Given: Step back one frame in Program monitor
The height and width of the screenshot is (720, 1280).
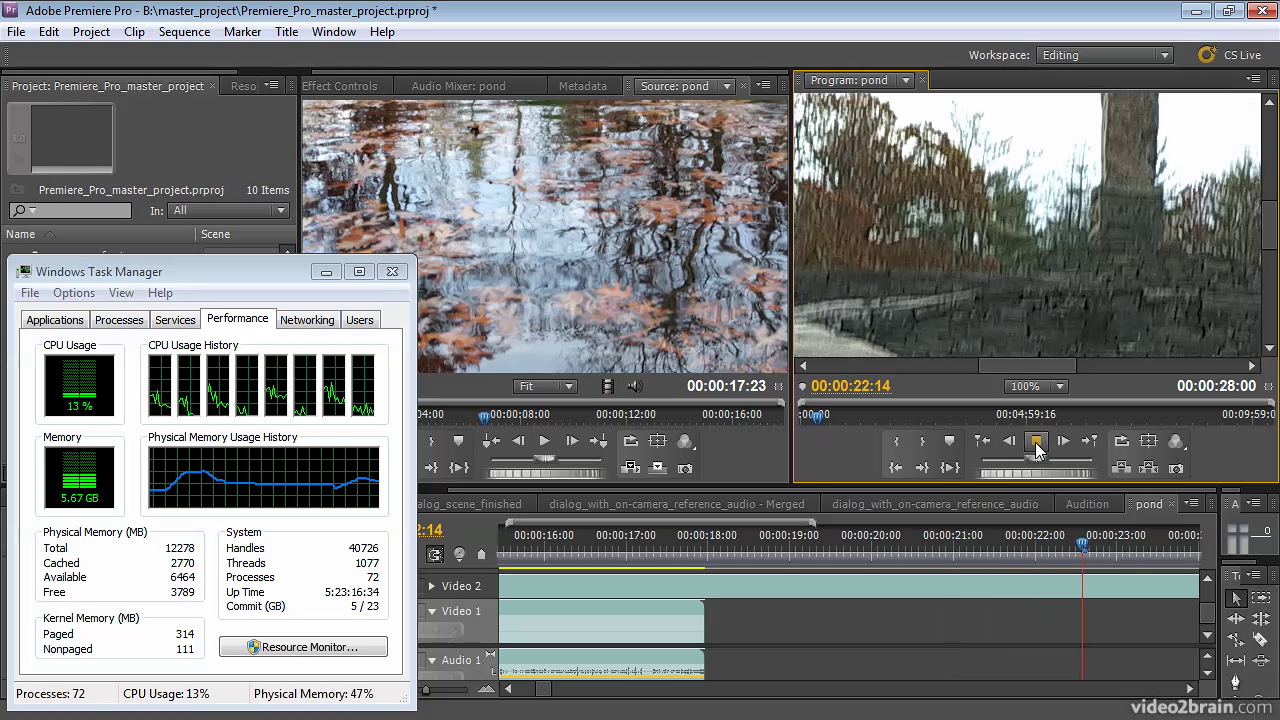Looking at the screenshot, I should [x=1009, y=441].
